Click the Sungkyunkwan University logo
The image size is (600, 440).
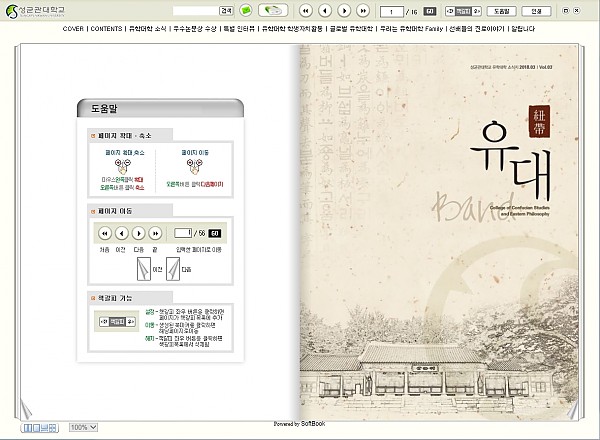35,11
